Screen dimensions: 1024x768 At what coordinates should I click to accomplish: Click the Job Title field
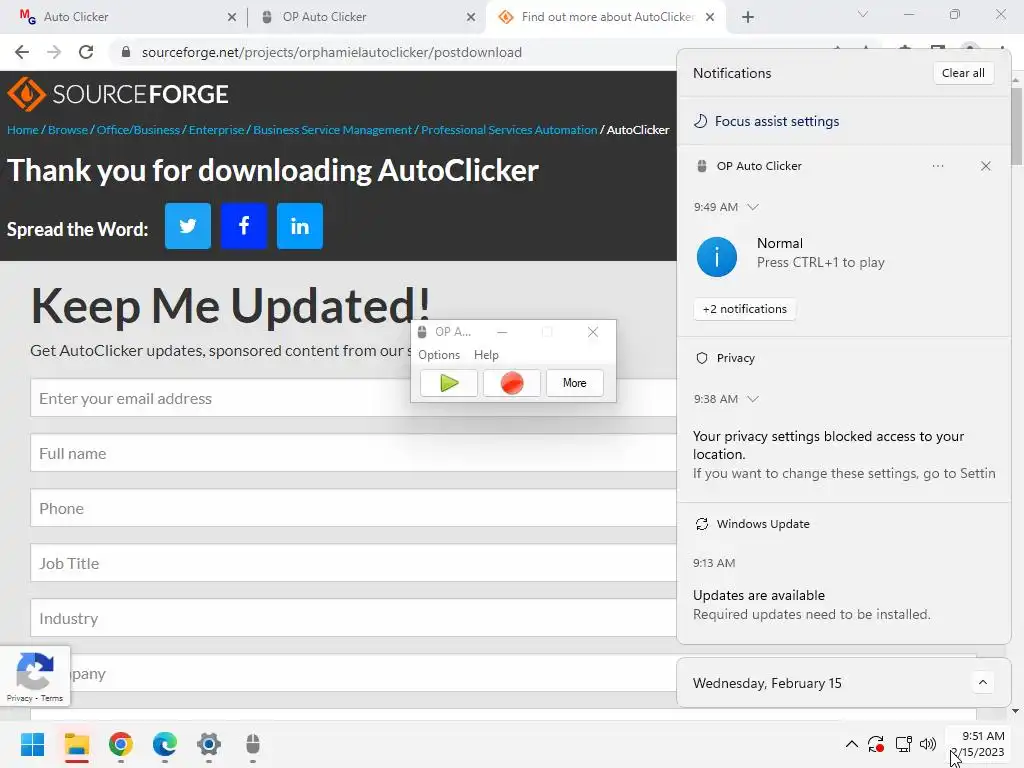pyautogui.click(x=353, y=563)
